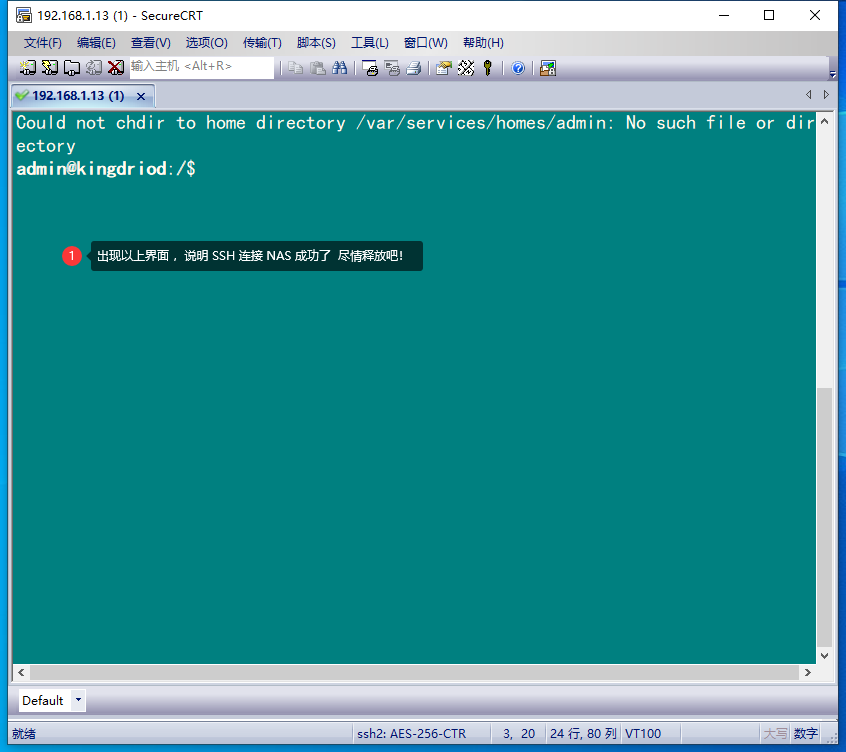Click the 输入主机 host input field
Viewport: 846px width, 752px height.
(x=201, y=67)
